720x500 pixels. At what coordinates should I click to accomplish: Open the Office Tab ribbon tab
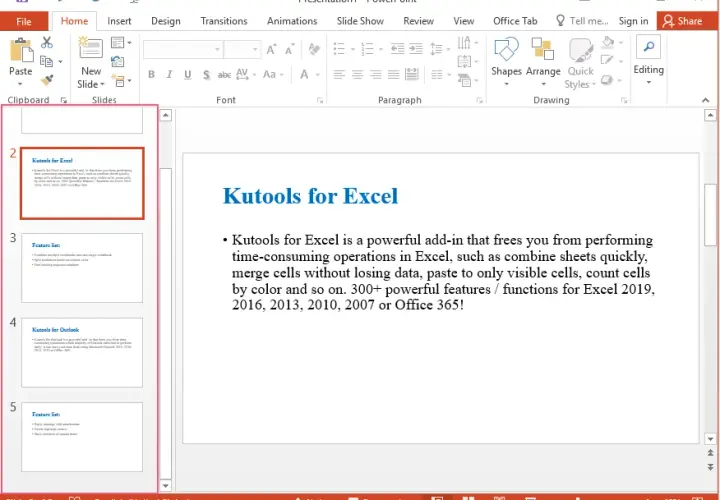[x=515, y=21]
